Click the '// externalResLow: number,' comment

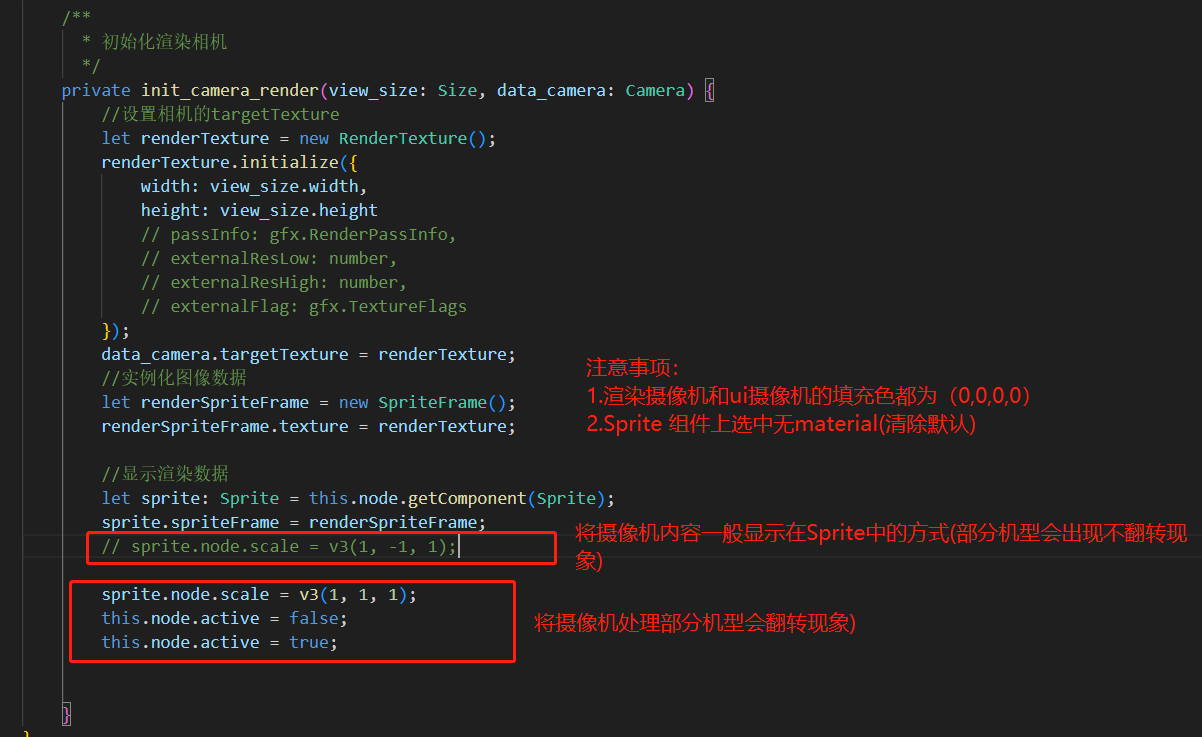click(269, 258)
